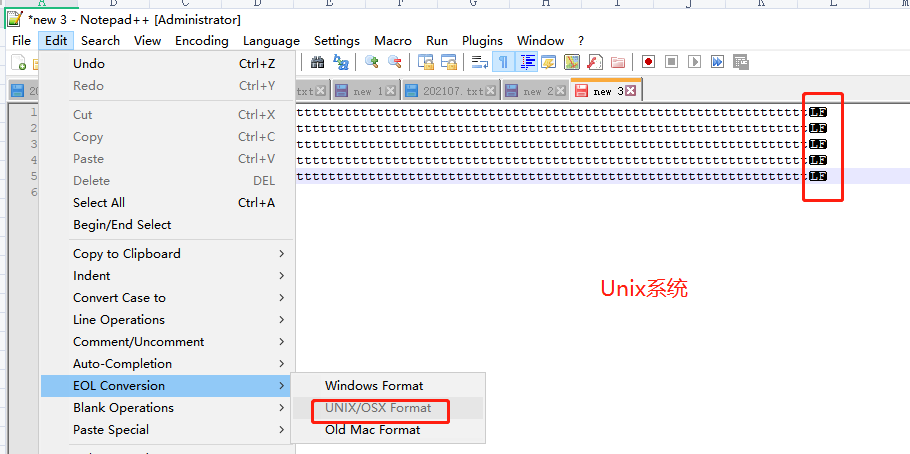Click Cut in the Edit menu

(x=168, y=115)
